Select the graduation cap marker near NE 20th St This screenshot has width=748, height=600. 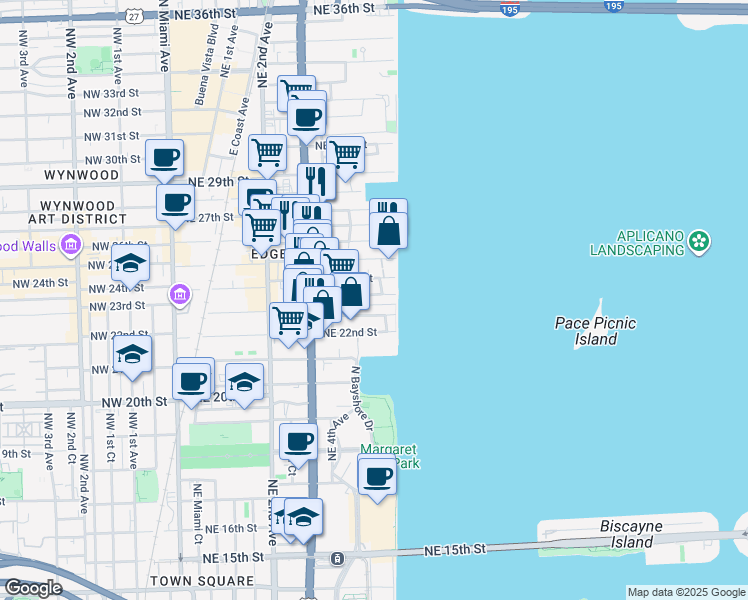coord(244,385)
